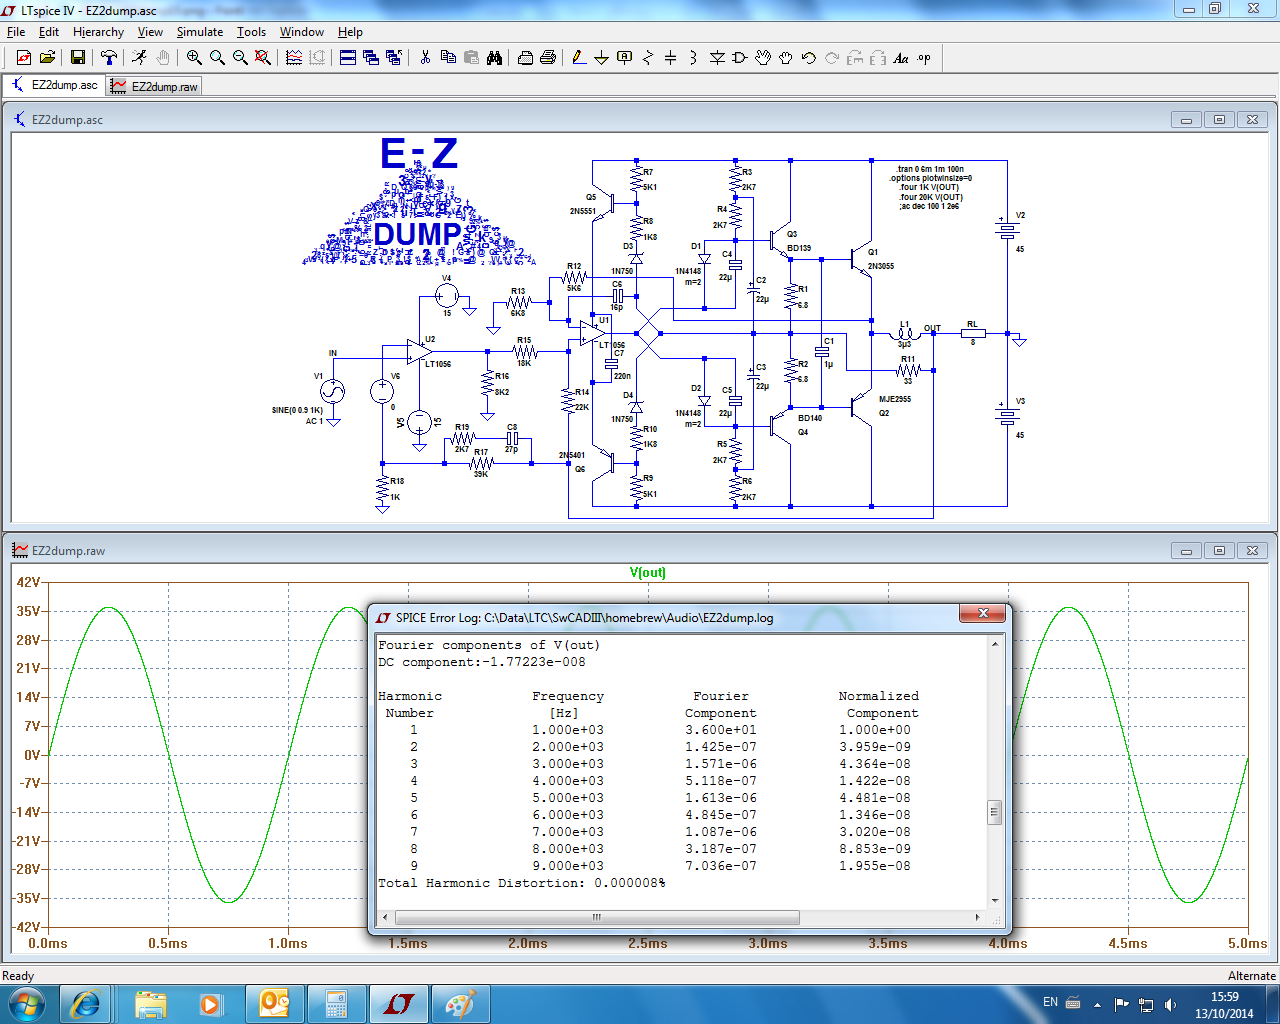The height and width of the screenshot is (1024, 1280).
Task: Click the Undo arrow icon
Action: [x=809, y=58]
